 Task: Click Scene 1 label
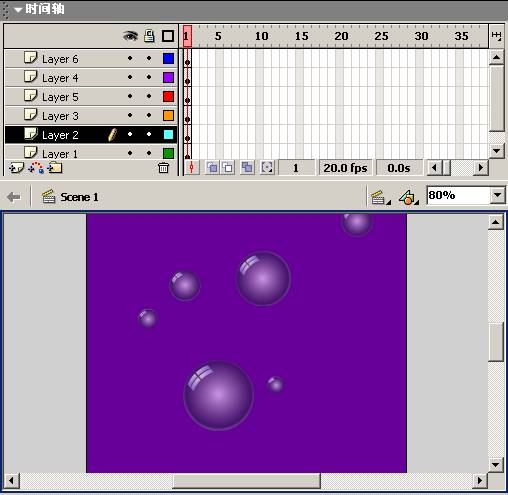tap(79, 197)
